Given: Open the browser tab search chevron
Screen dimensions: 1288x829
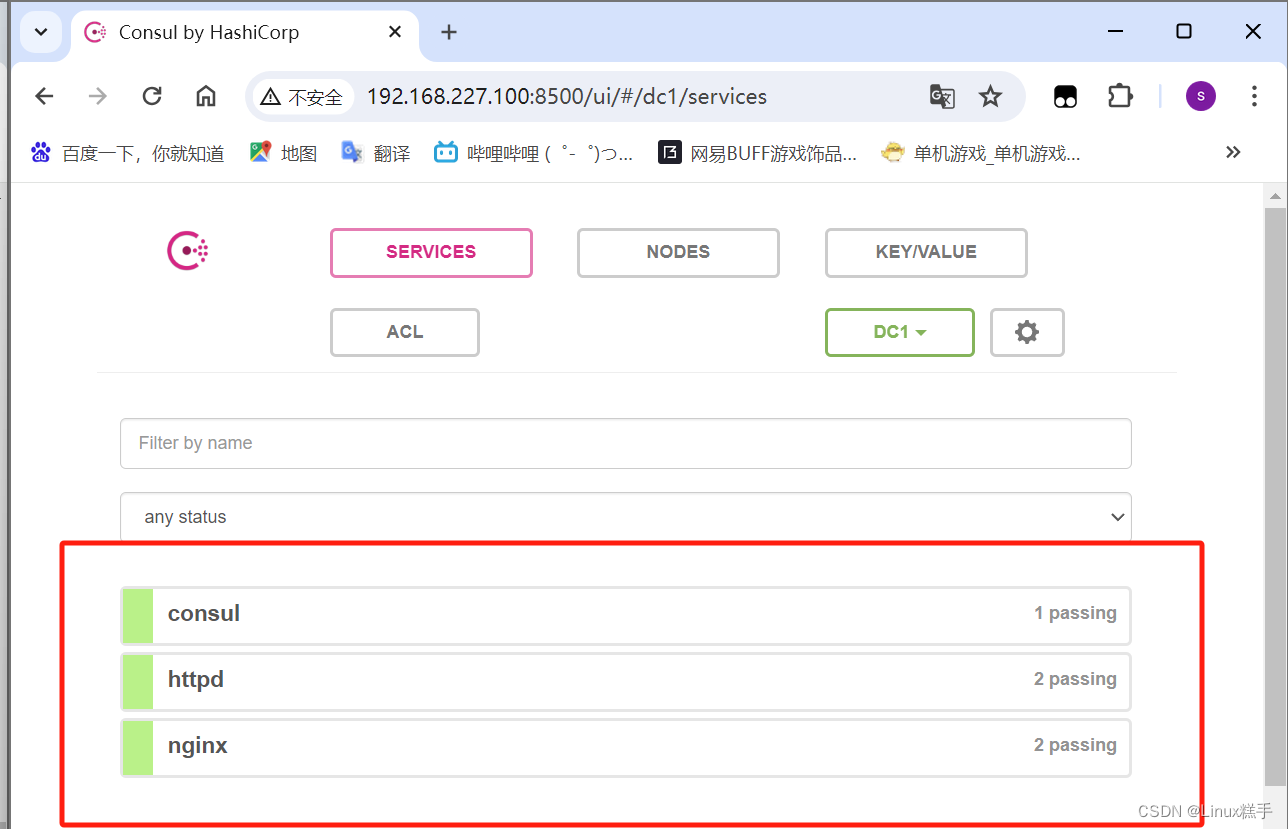Looking at the screenshot, I should coord(41,31).
